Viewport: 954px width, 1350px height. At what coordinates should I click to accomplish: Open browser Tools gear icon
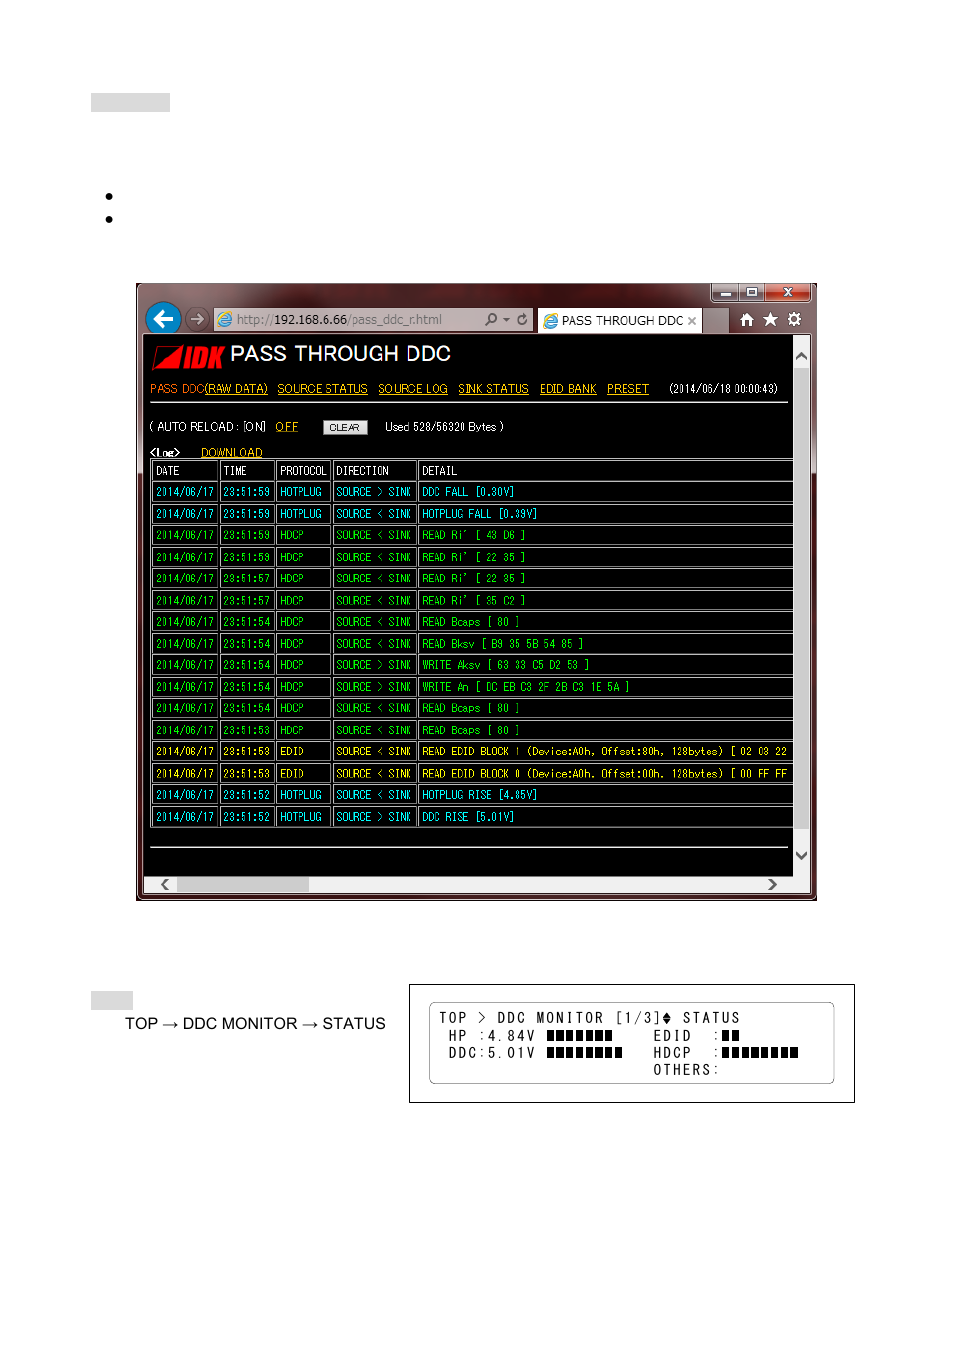[x=794, y=320]
